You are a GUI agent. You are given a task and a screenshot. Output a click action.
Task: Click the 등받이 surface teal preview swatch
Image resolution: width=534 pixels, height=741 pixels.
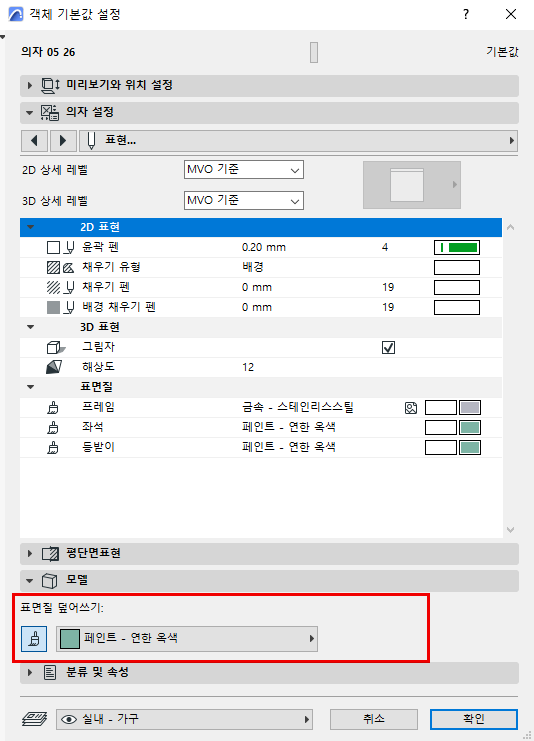470,448
